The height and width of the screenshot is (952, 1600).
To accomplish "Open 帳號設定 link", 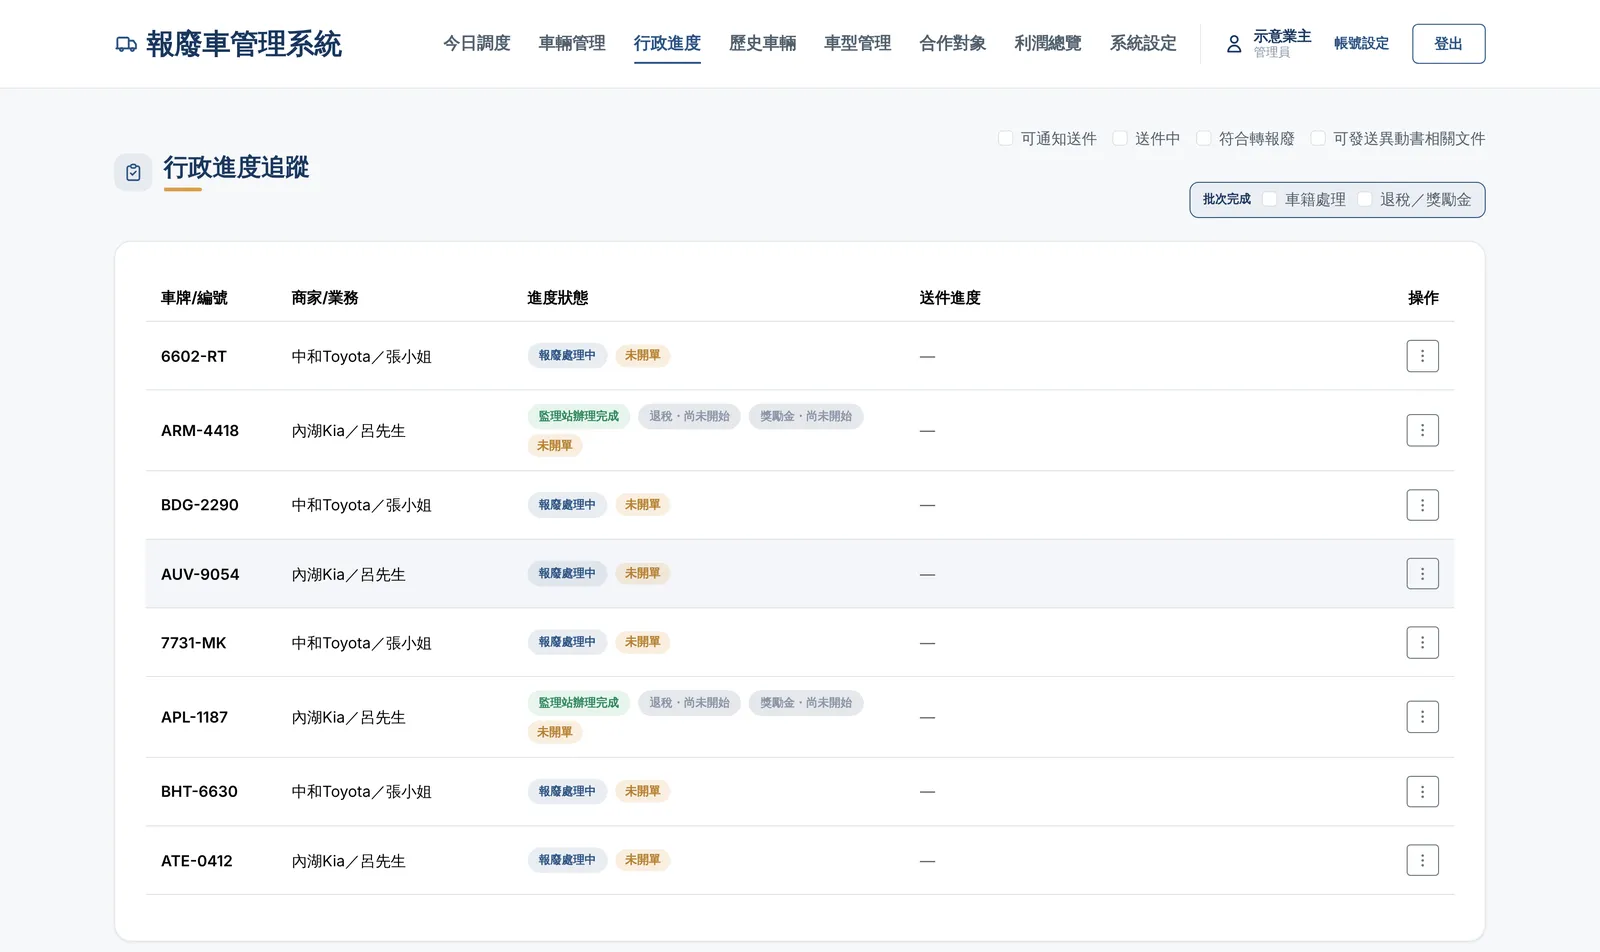I will [x=1361, y=43].
